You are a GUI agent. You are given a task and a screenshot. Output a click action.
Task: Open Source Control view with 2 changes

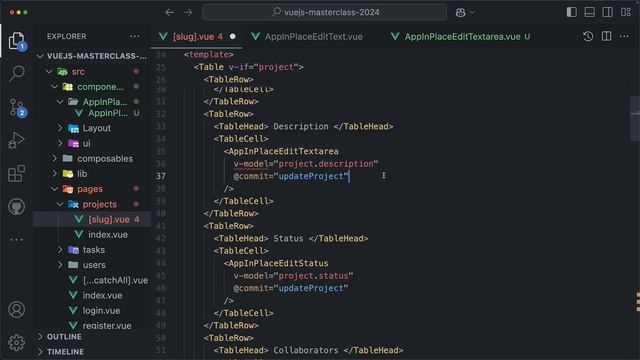(x=17, y=107)
